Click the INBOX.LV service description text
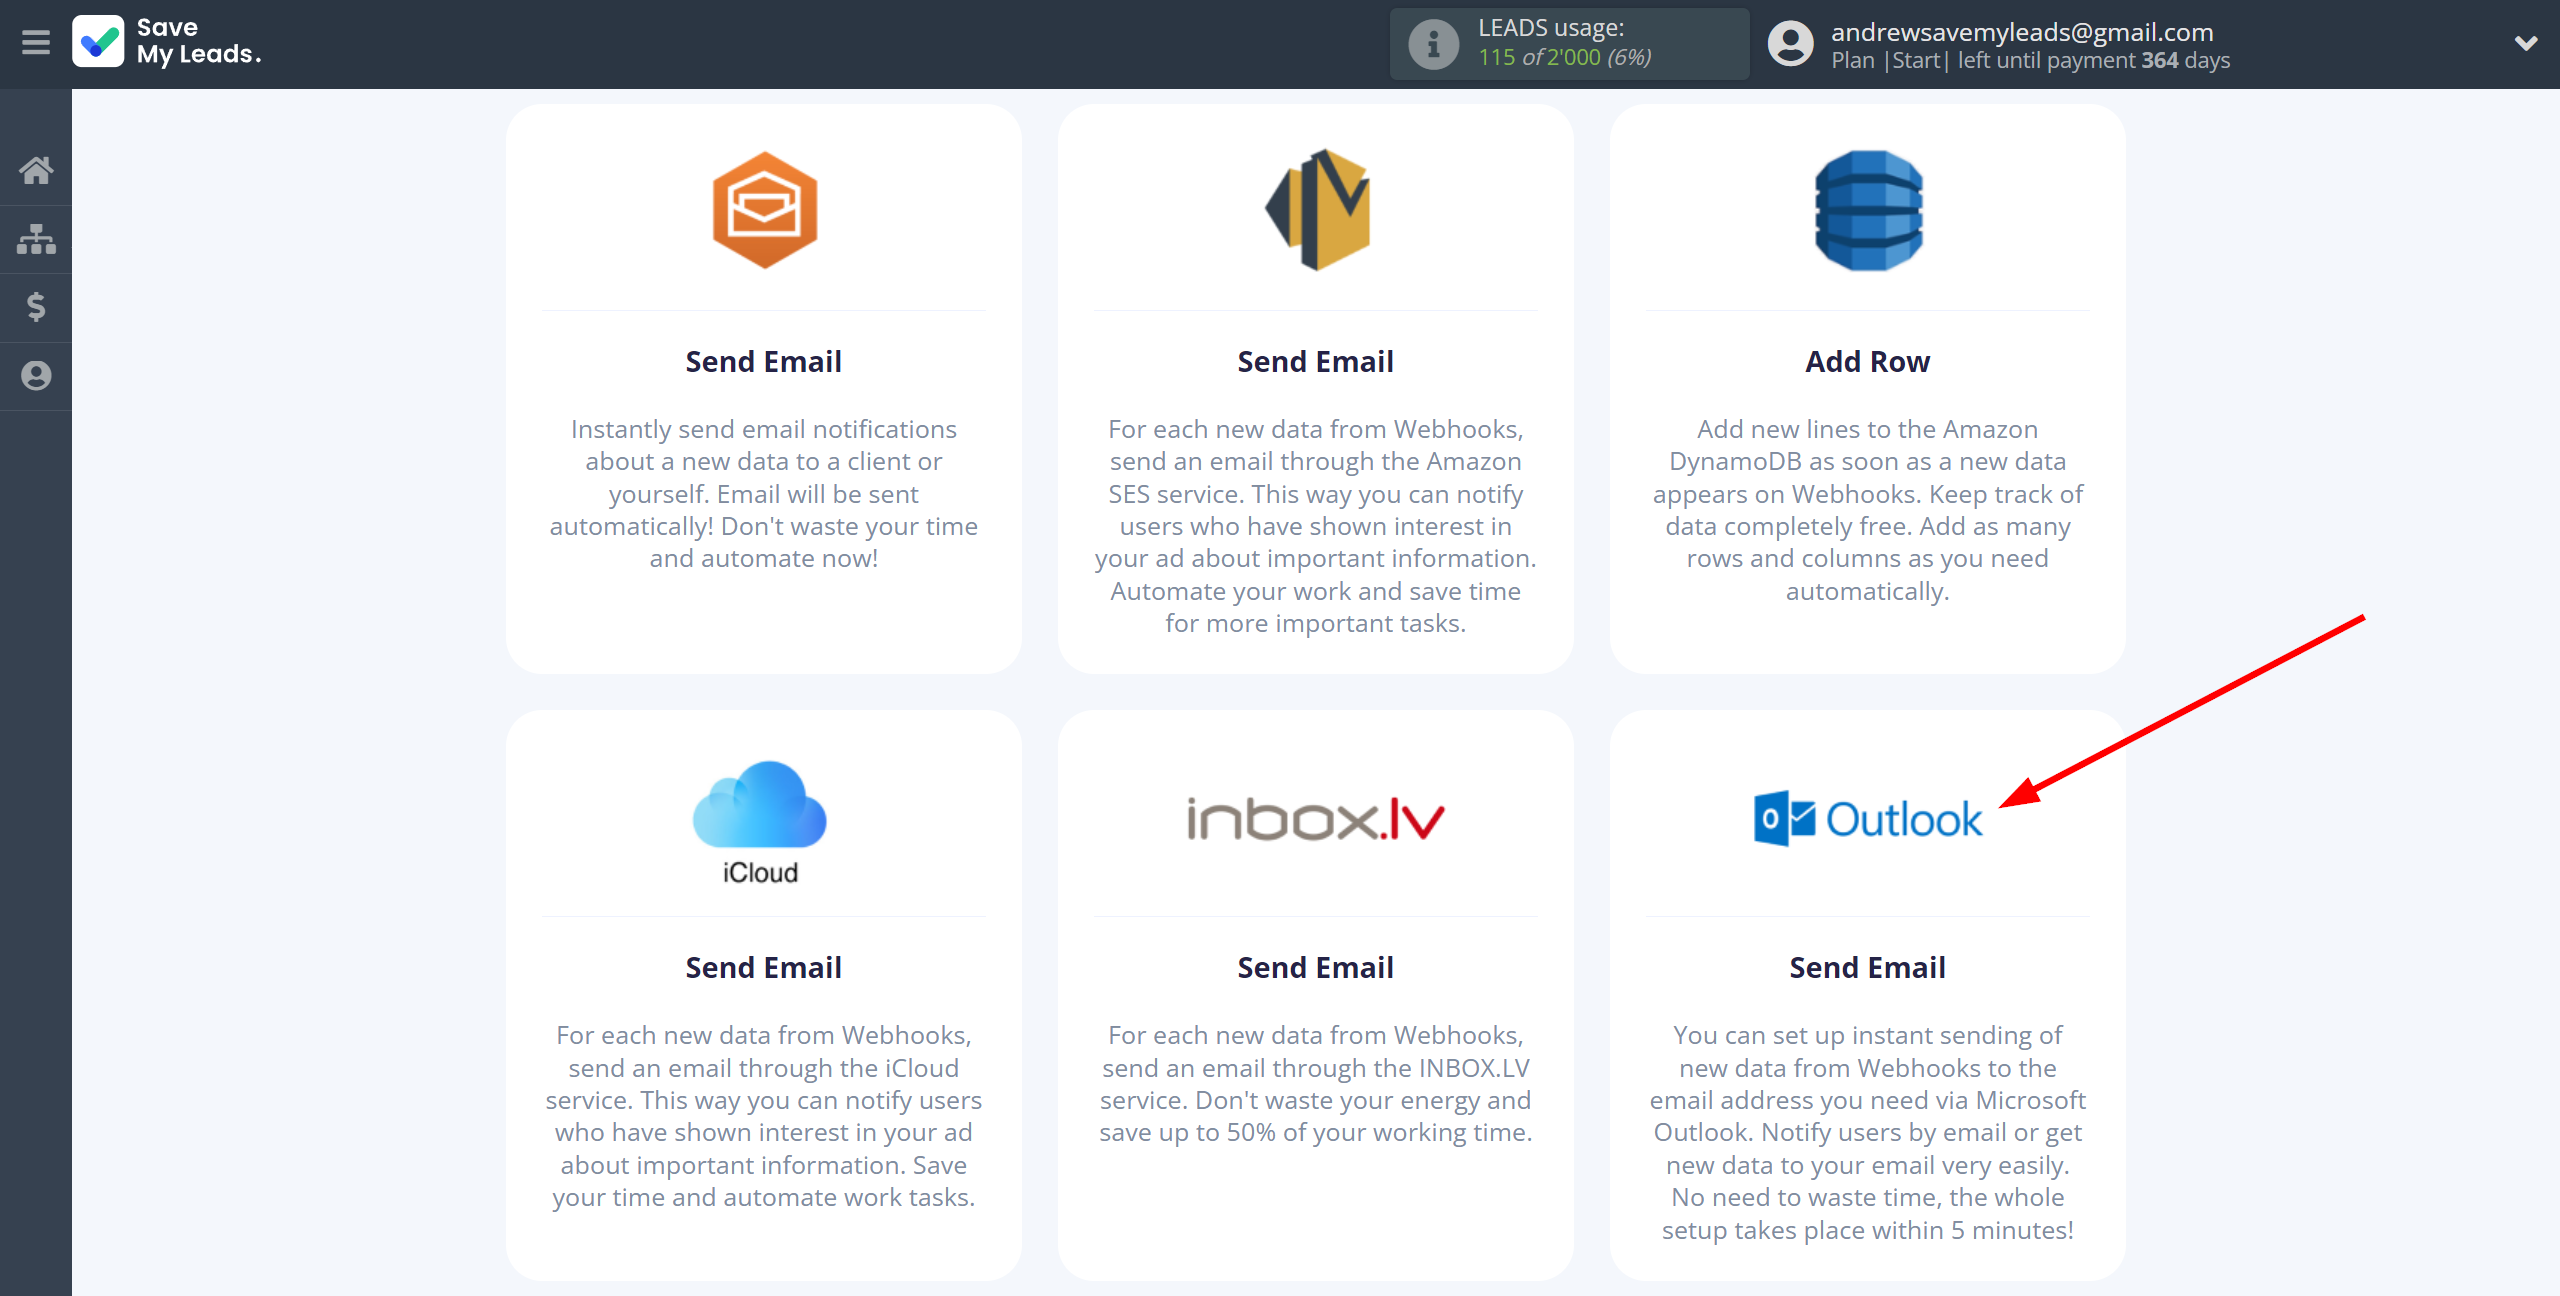Screen dimensions: 2560x1296 pos(1316,1084)
